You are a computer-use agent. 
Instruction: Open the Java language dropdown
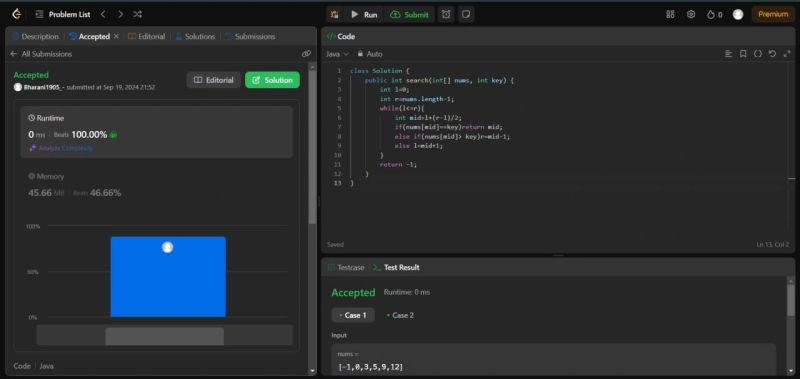tap(337, 54)
